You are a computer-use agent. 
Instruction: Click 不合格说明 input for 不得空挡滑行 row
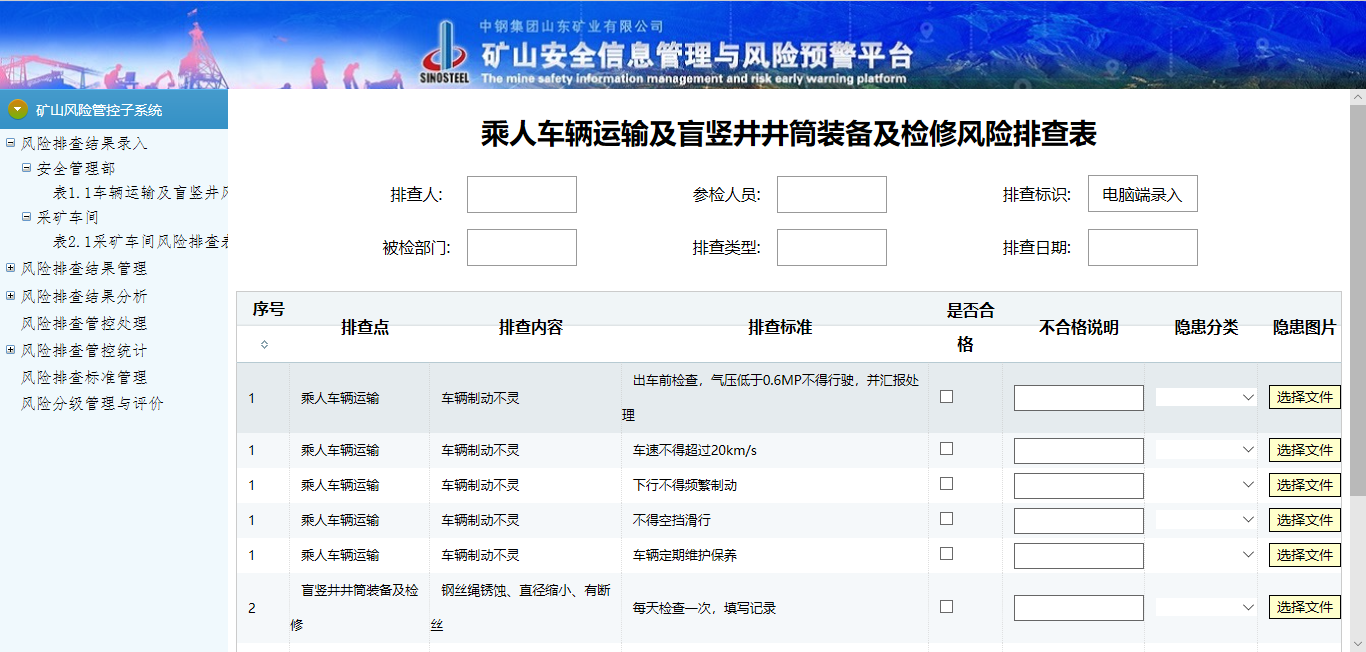click(1079, 521)
